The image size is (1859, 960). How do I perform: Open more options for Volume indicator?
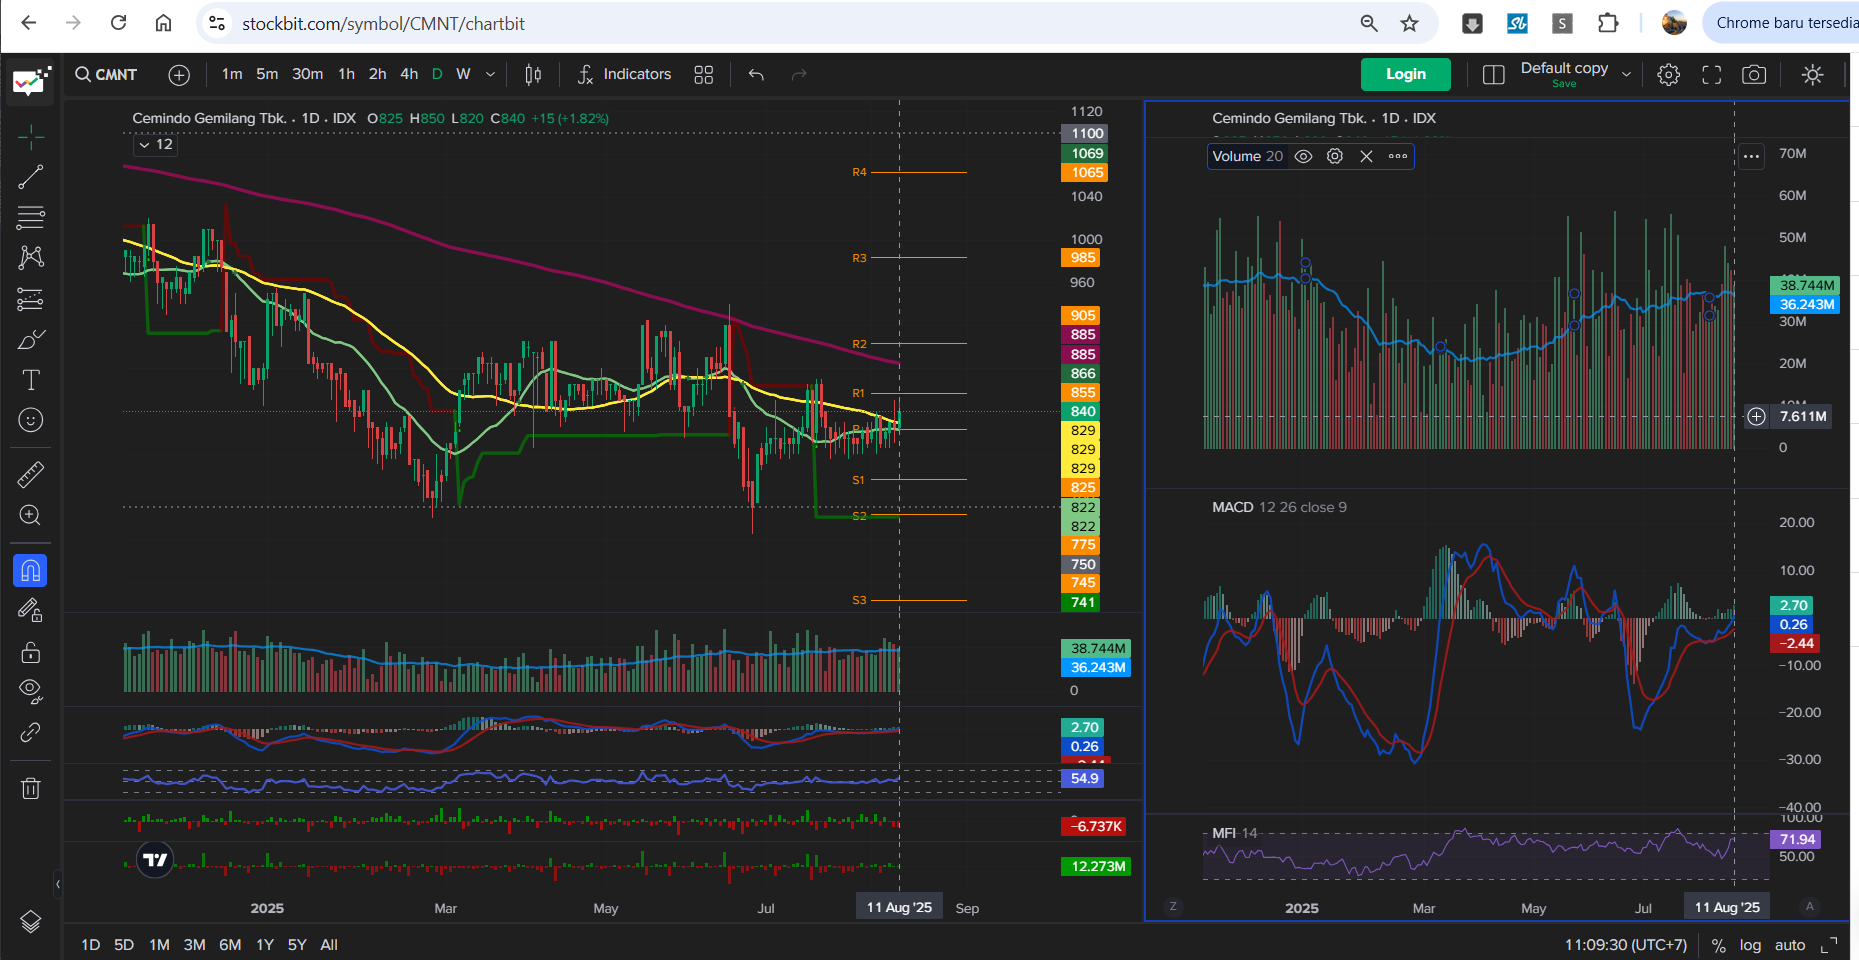[1398, 156]
